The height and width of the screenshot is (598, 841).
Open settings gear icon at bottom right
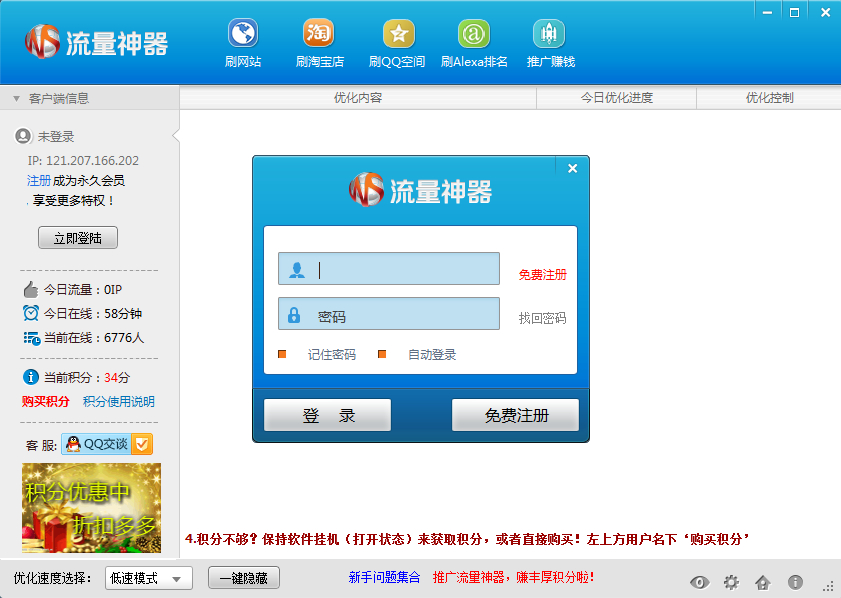731,582
